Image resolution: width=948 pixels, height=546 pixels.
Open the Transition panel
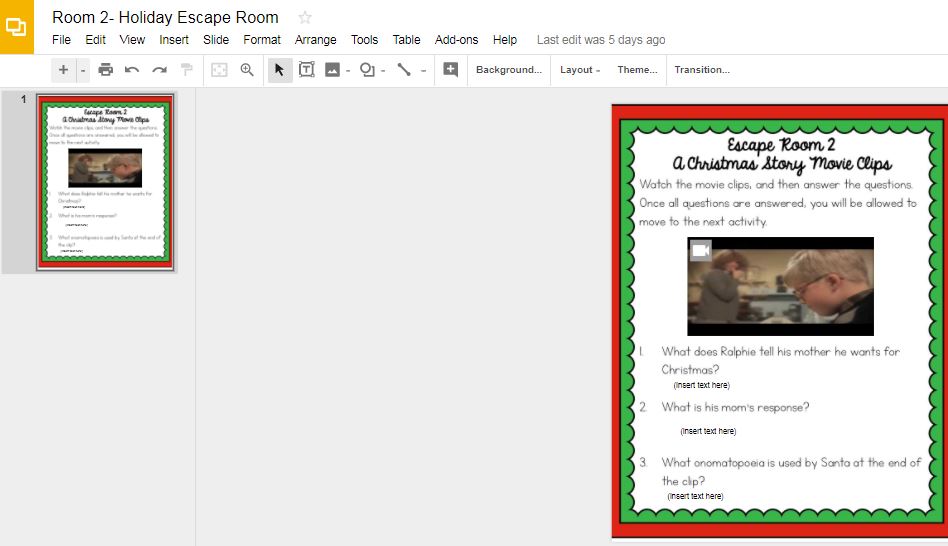pos(702,70)
